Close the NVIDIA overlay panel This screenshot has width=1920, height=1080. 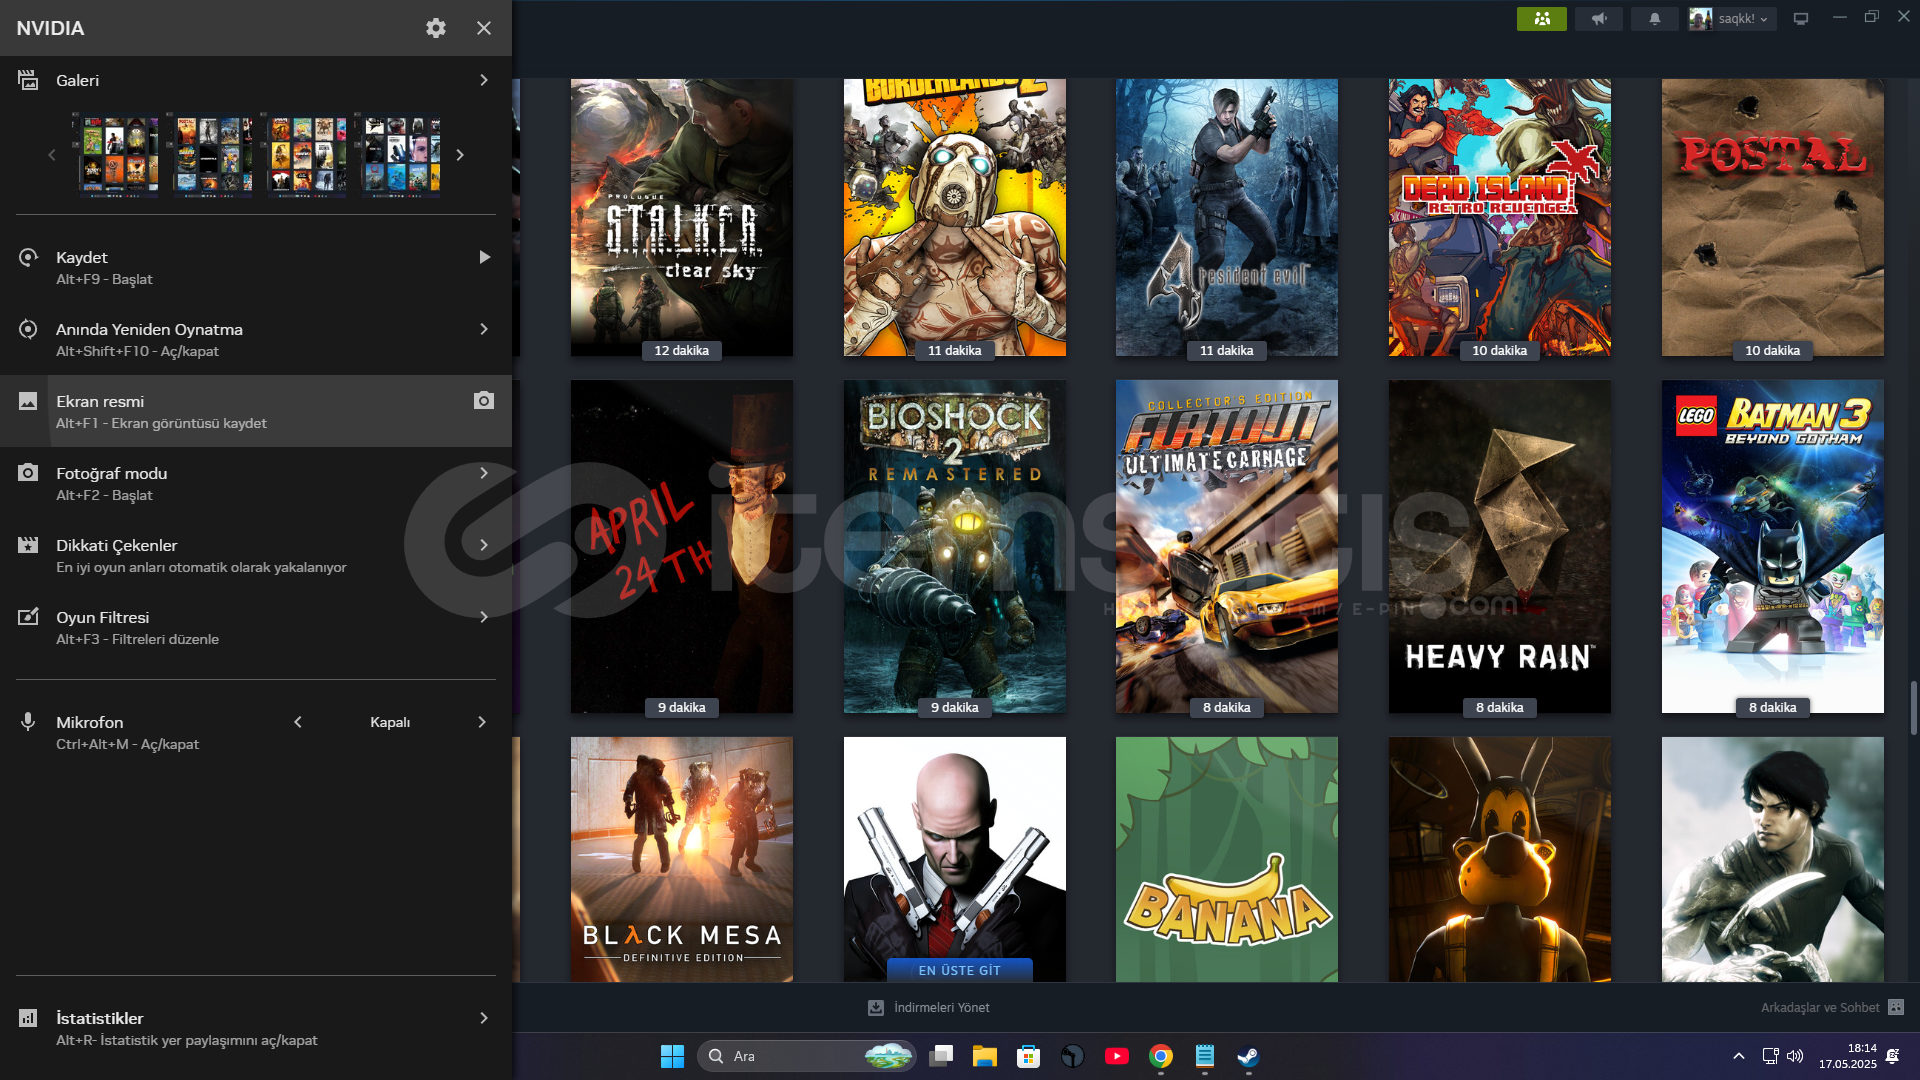(x=484, y=28)
